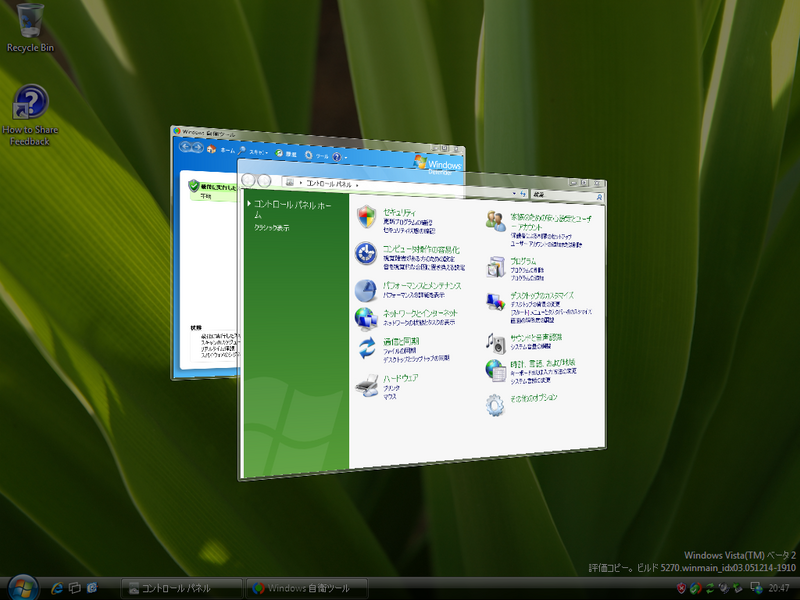800x600 pixels.
Task: Open the Network and Internet globe icon
Action: pos(366,318)
